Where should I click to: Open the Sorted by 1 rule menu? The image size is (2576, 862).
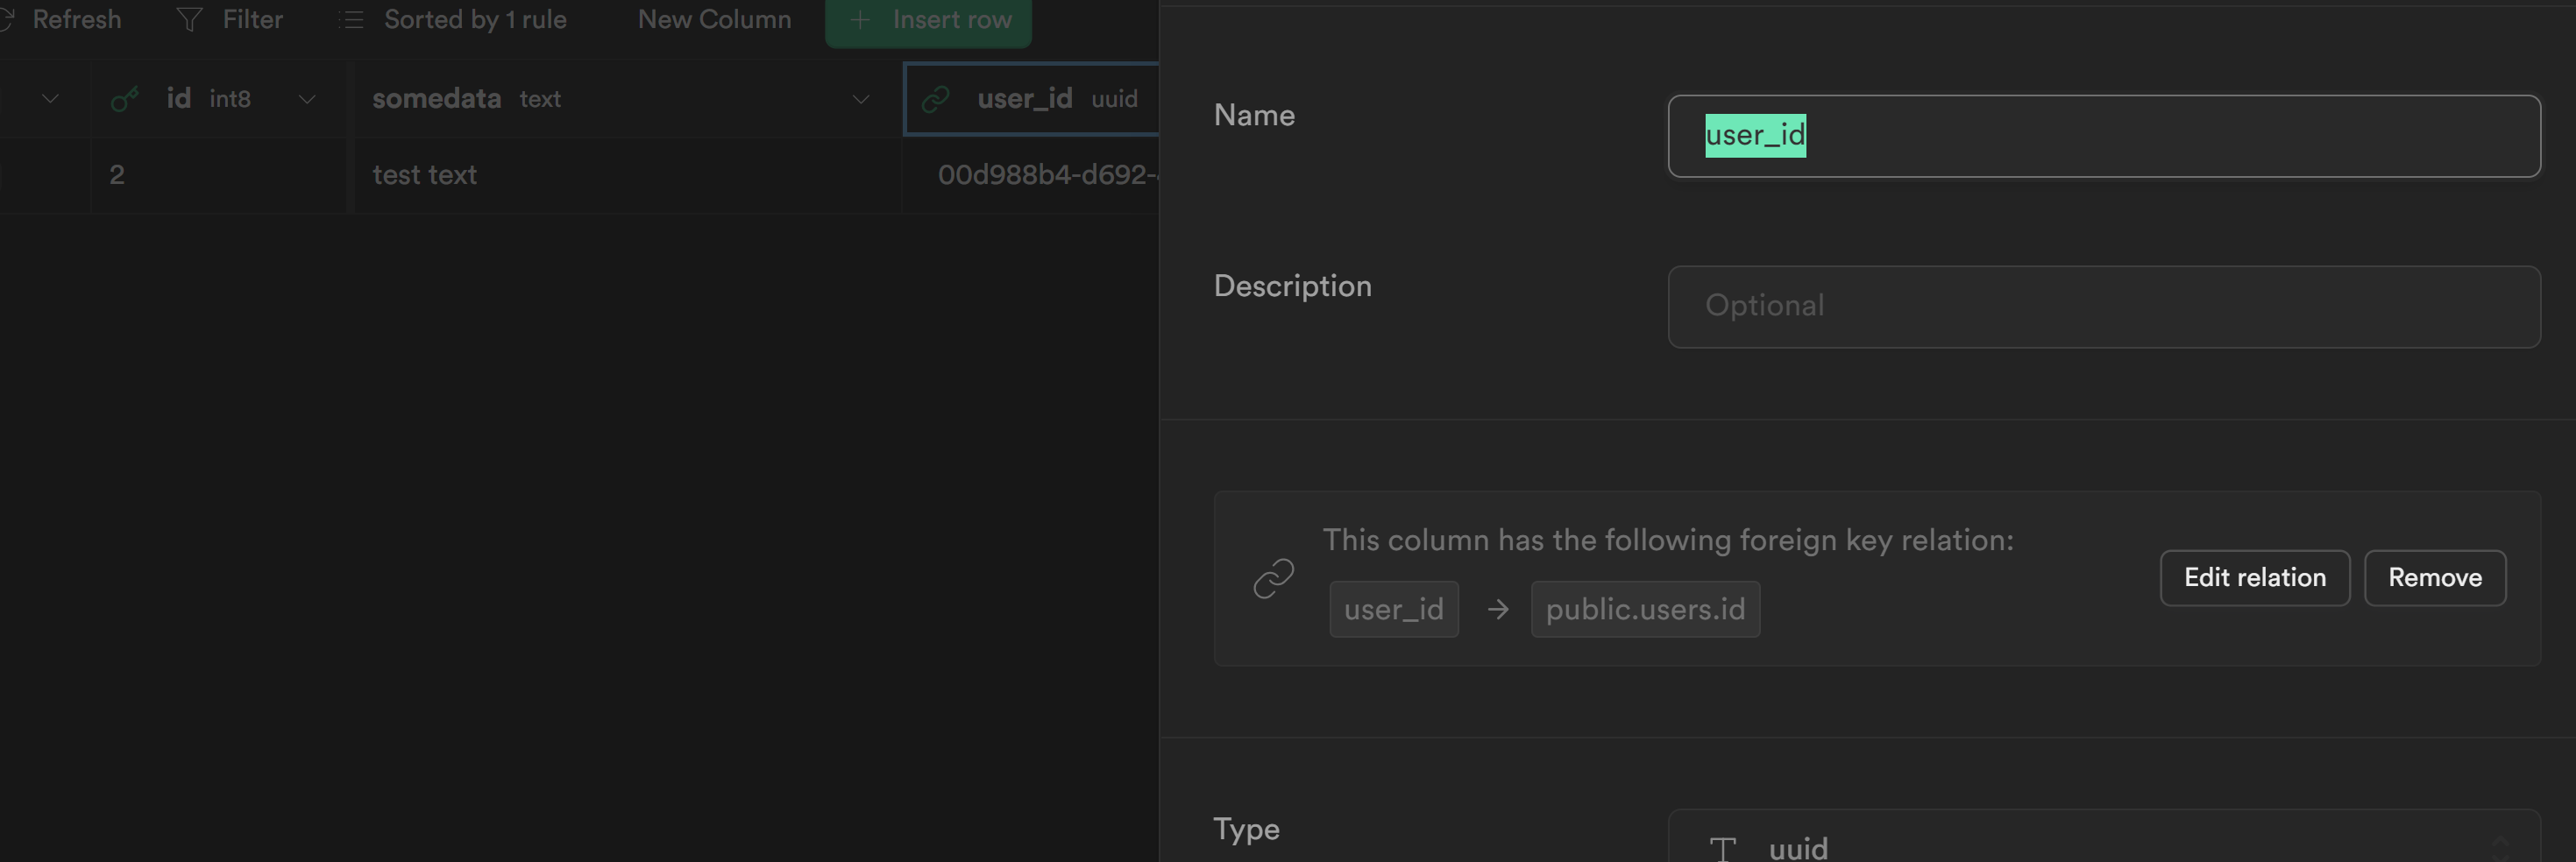click(453, 19)
